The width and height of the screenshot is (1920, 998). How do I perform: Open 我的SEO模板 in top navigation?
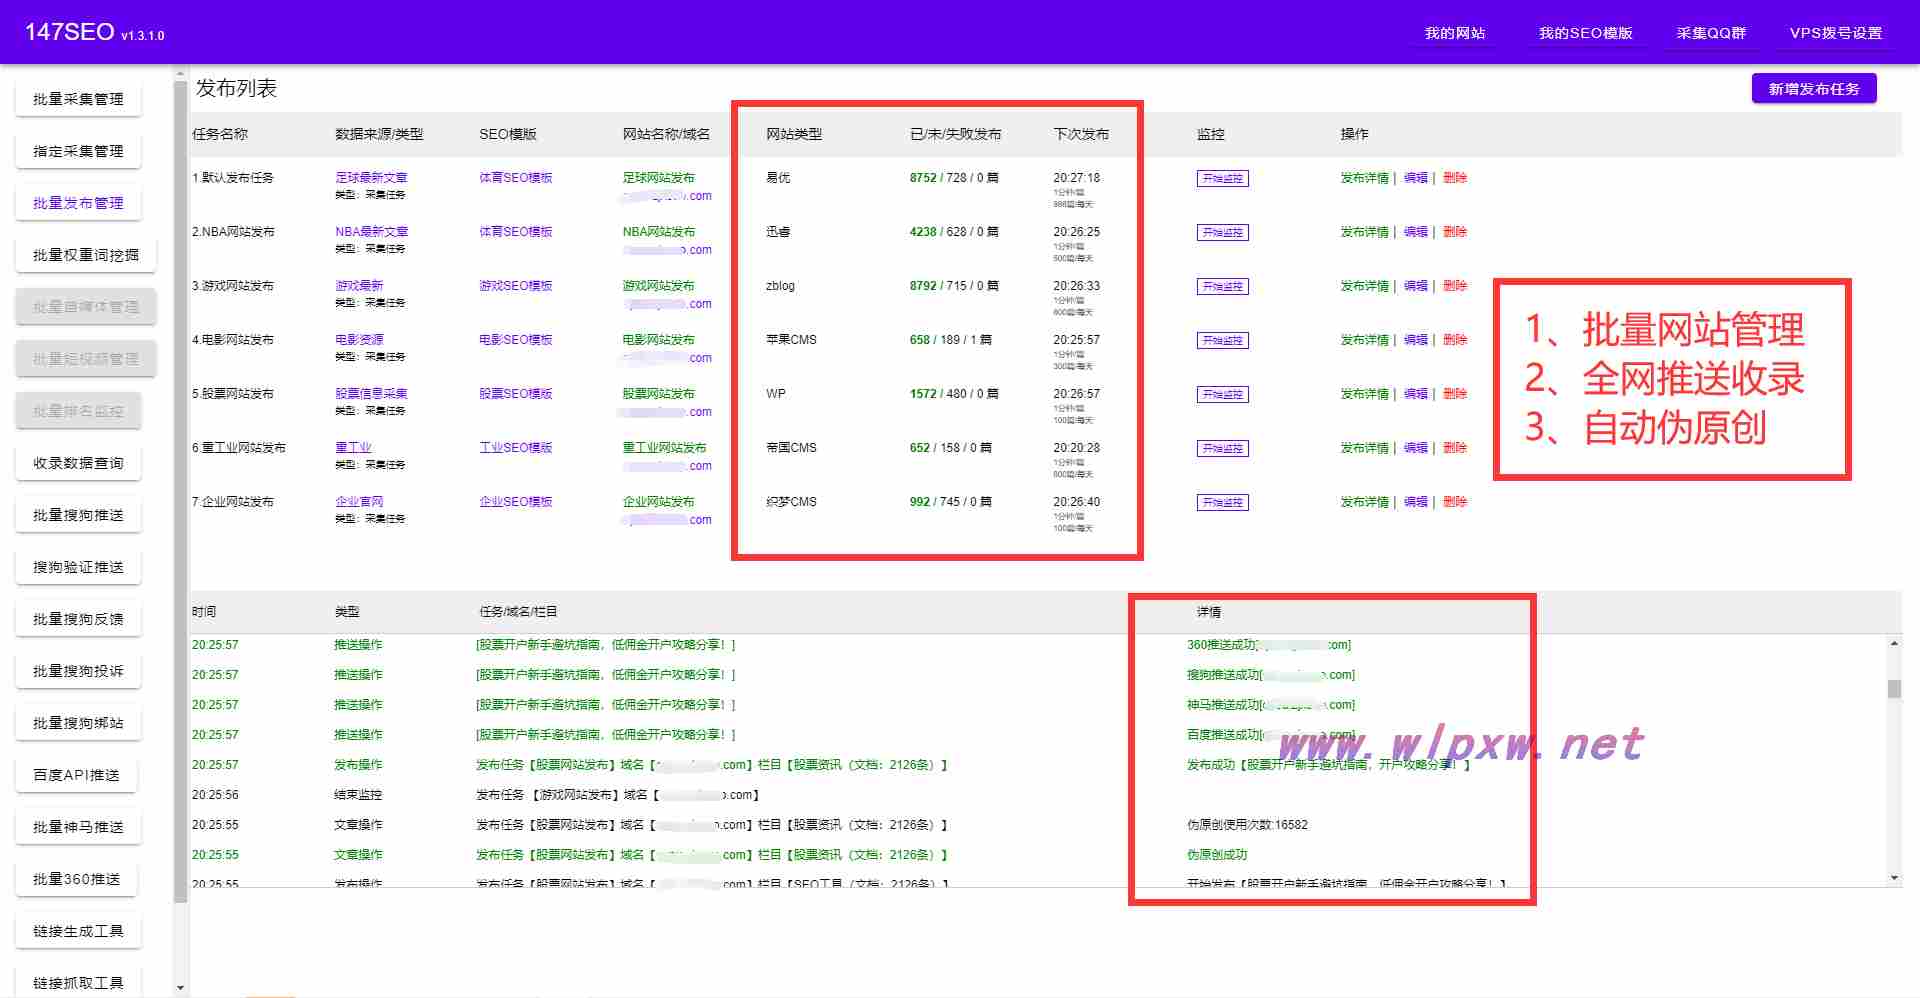click(1586, 33)
